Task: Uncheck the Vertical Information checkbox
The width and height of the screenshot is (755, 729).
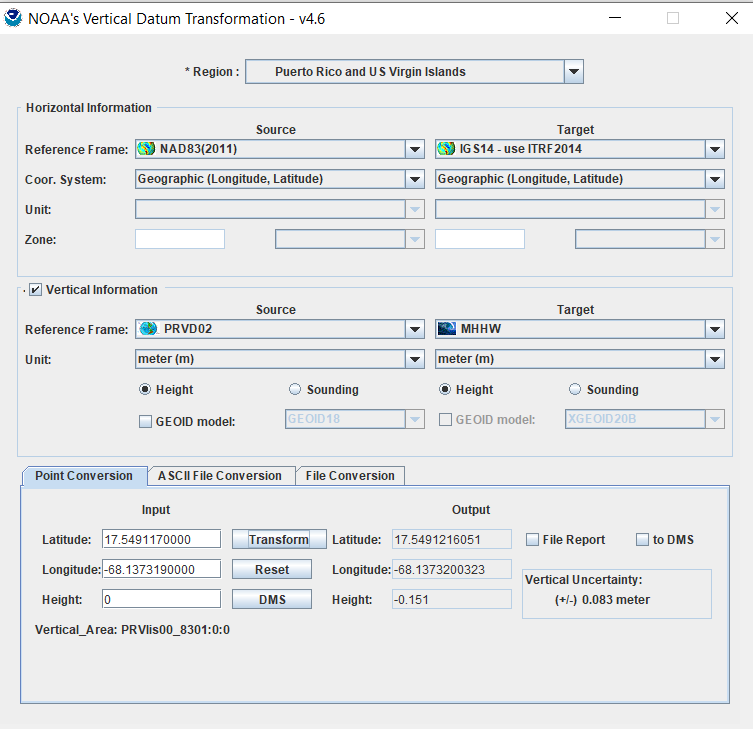Action: point(36,290)
